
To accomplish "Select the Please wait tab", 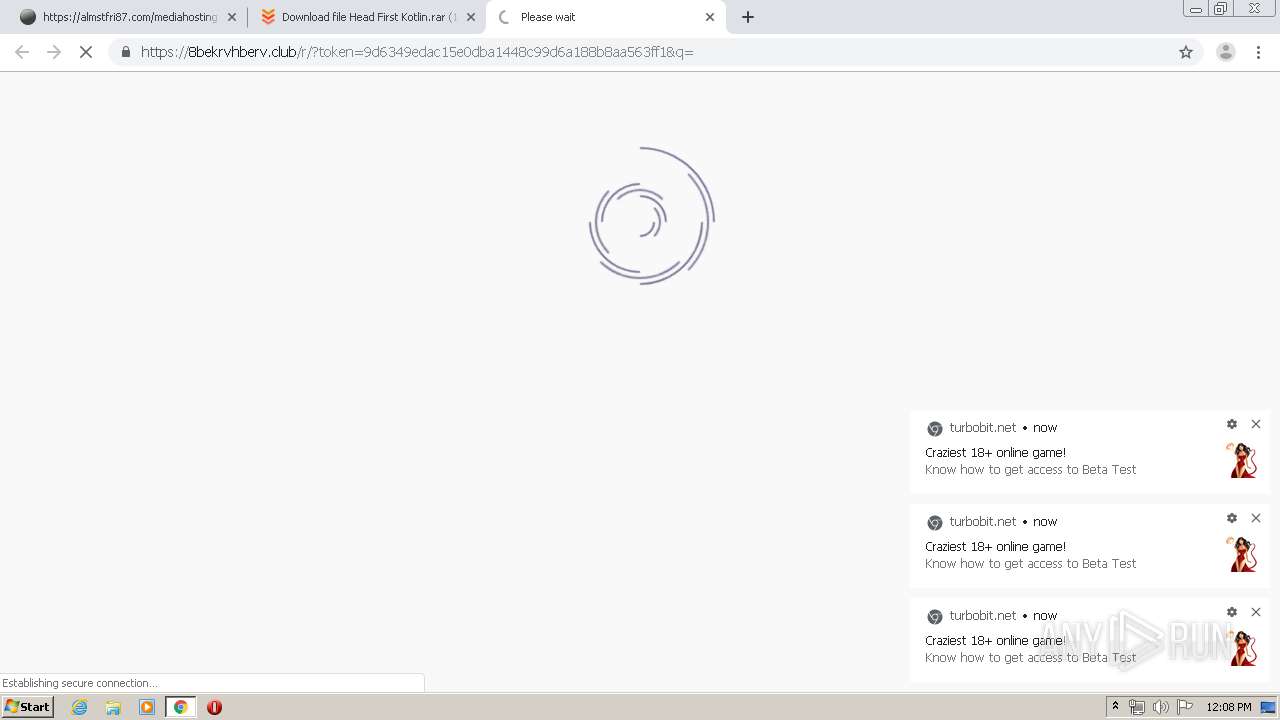I will (x=605, y=17).
